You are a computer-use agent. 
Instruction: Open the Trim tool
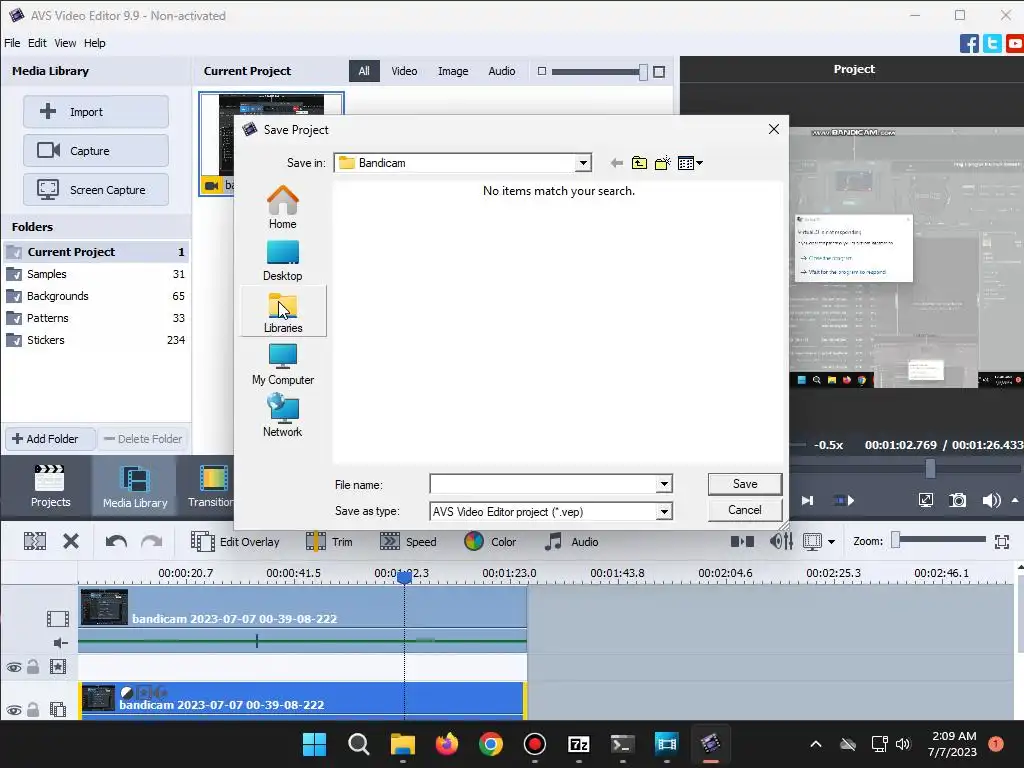[329, 541]
